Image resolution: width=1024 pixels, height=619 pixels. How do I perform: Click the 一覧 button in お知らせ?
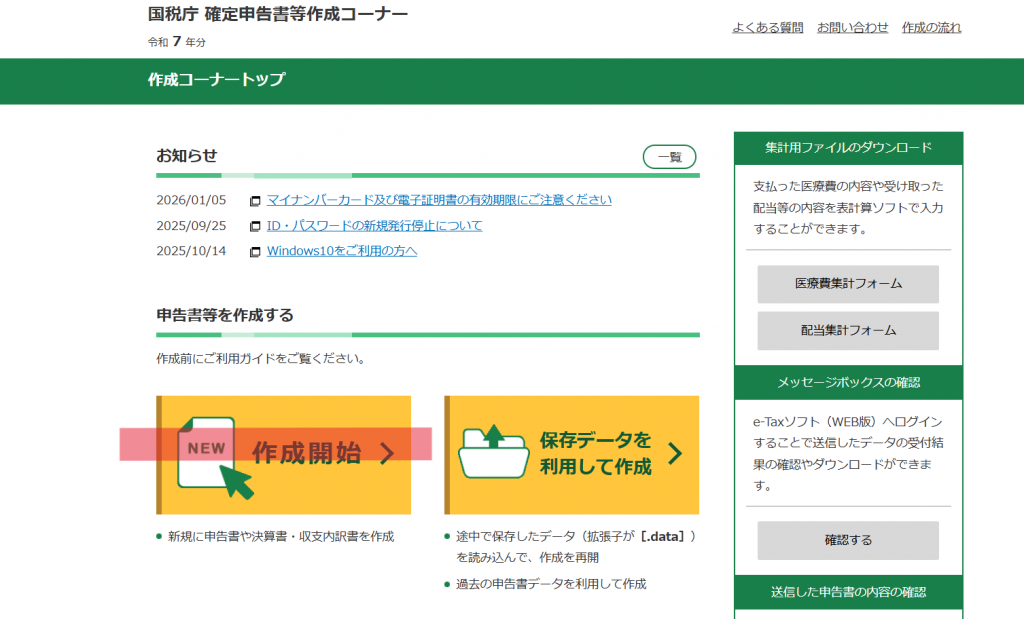[669, 157]
